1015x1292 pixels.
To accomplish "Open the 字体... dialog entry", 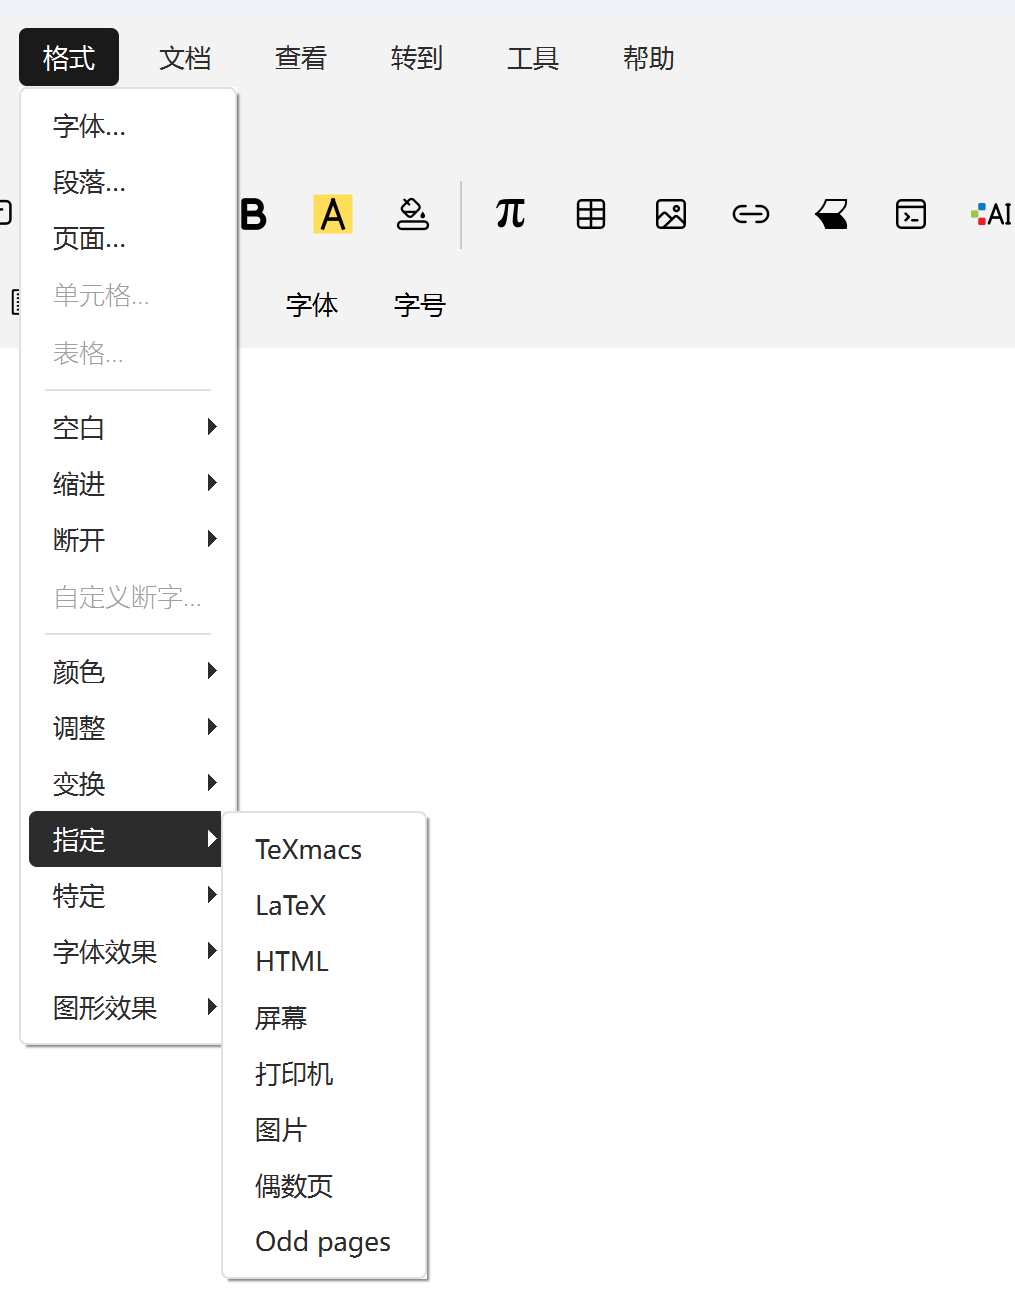I will pyautogui.click(x=90, y=126).
